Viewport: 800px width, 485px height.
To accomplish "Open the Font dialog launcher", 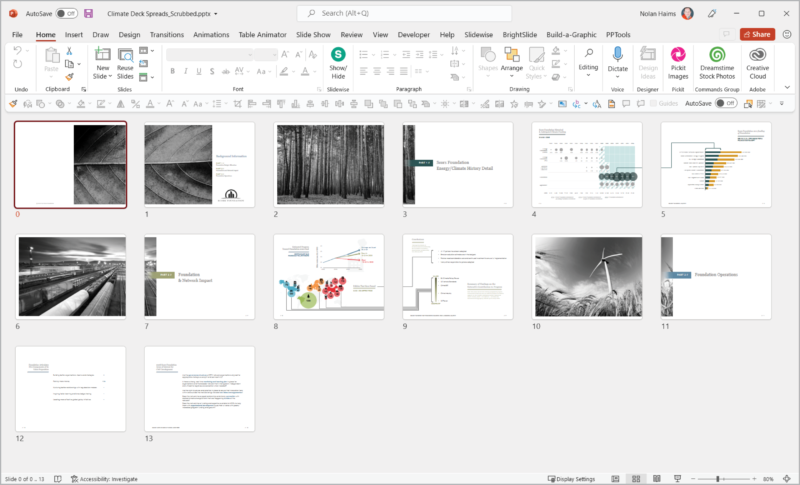I will [x=318, y=89].
